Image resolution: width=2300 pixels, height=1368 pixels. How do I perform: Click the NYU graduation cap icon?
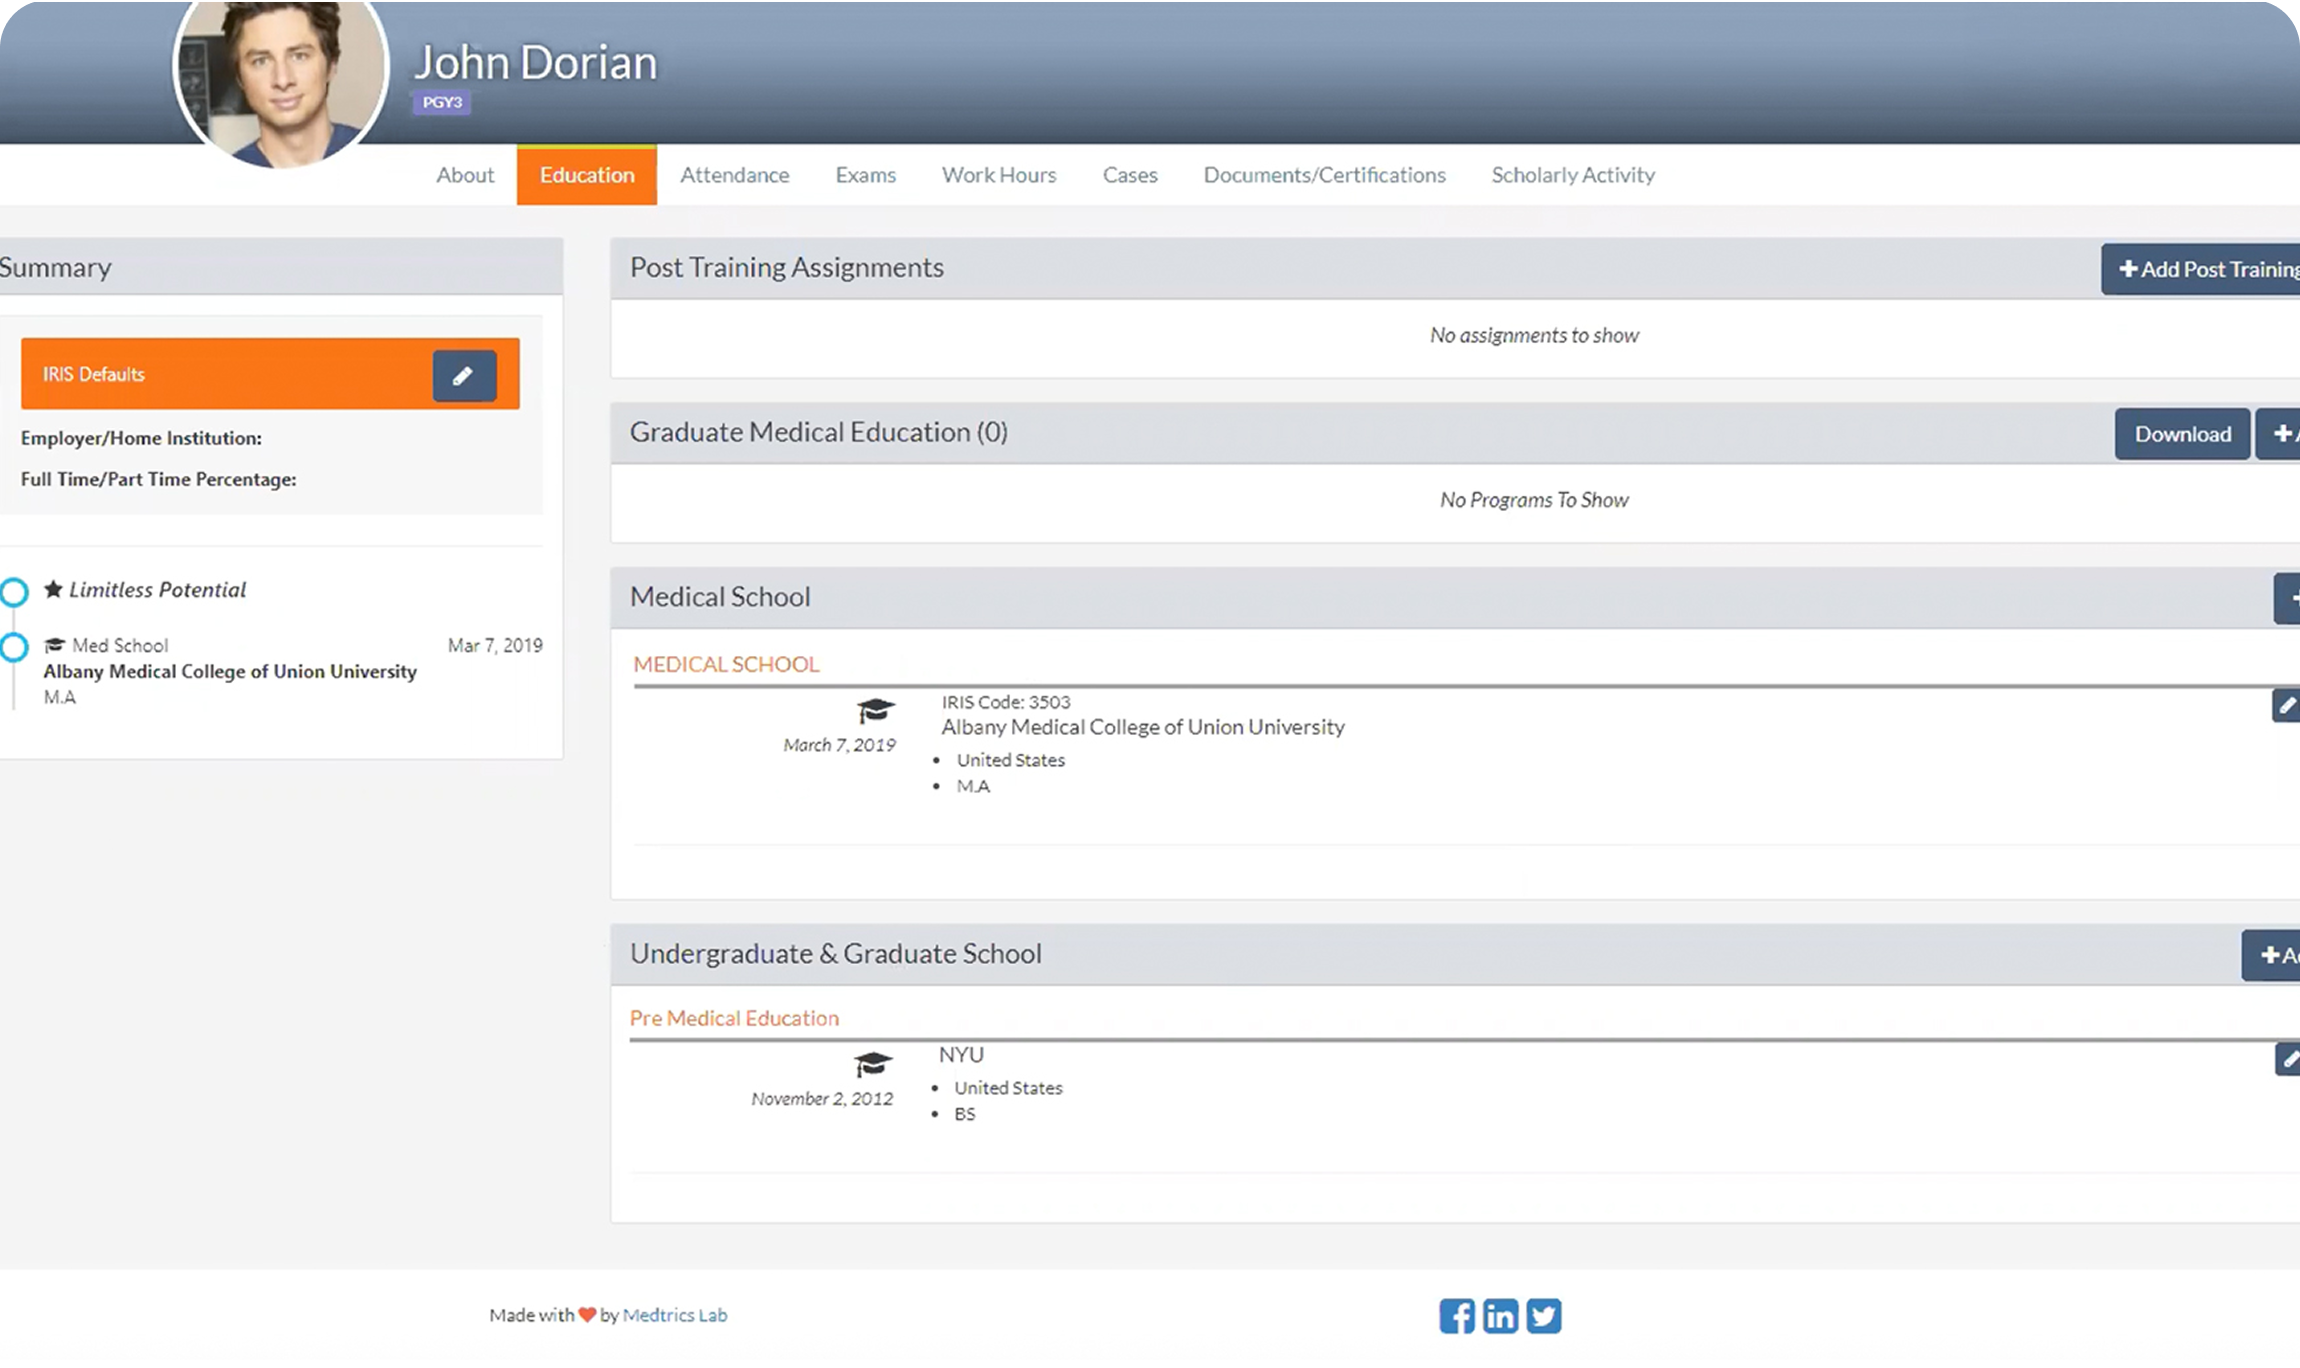(x=872, y=1064)
